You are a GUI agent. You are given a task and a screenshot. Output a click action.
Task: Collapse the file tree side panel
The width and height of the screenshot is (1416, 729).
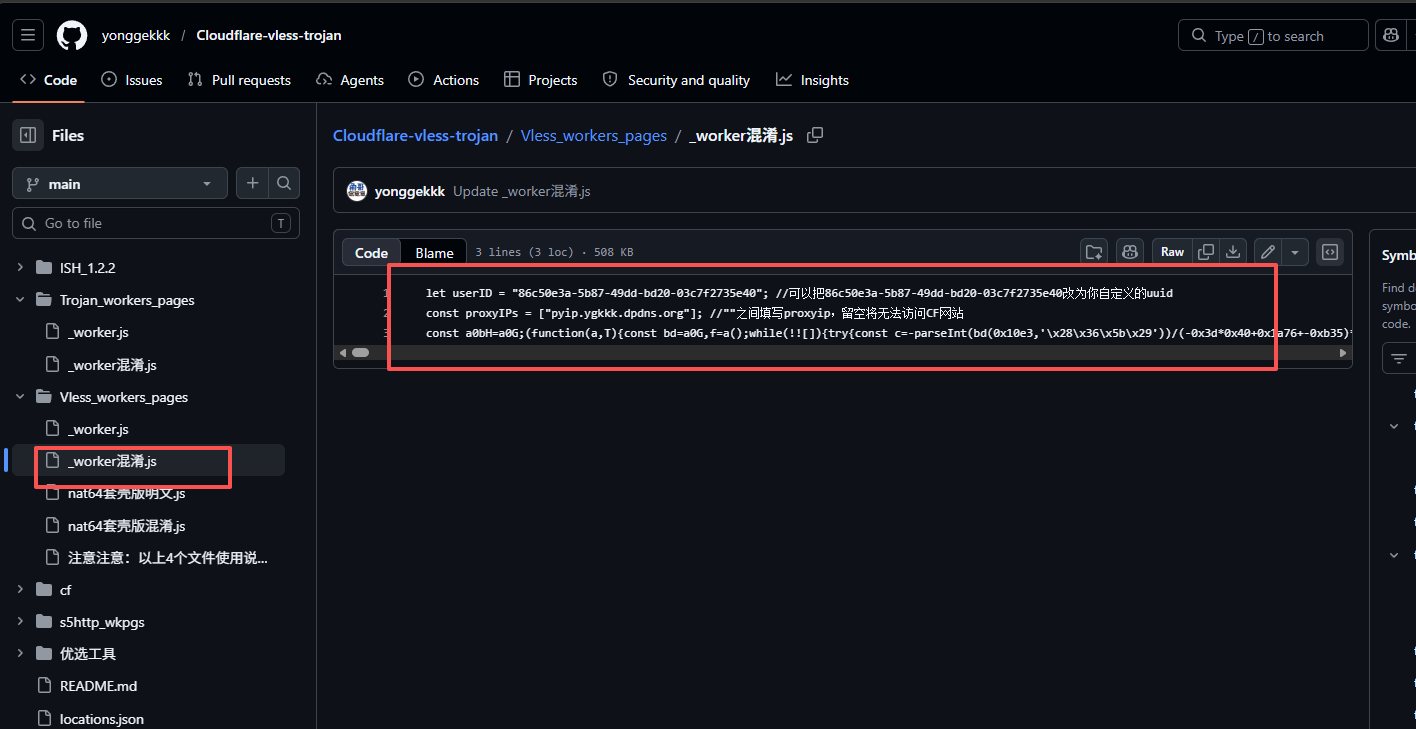pos(28,135)
